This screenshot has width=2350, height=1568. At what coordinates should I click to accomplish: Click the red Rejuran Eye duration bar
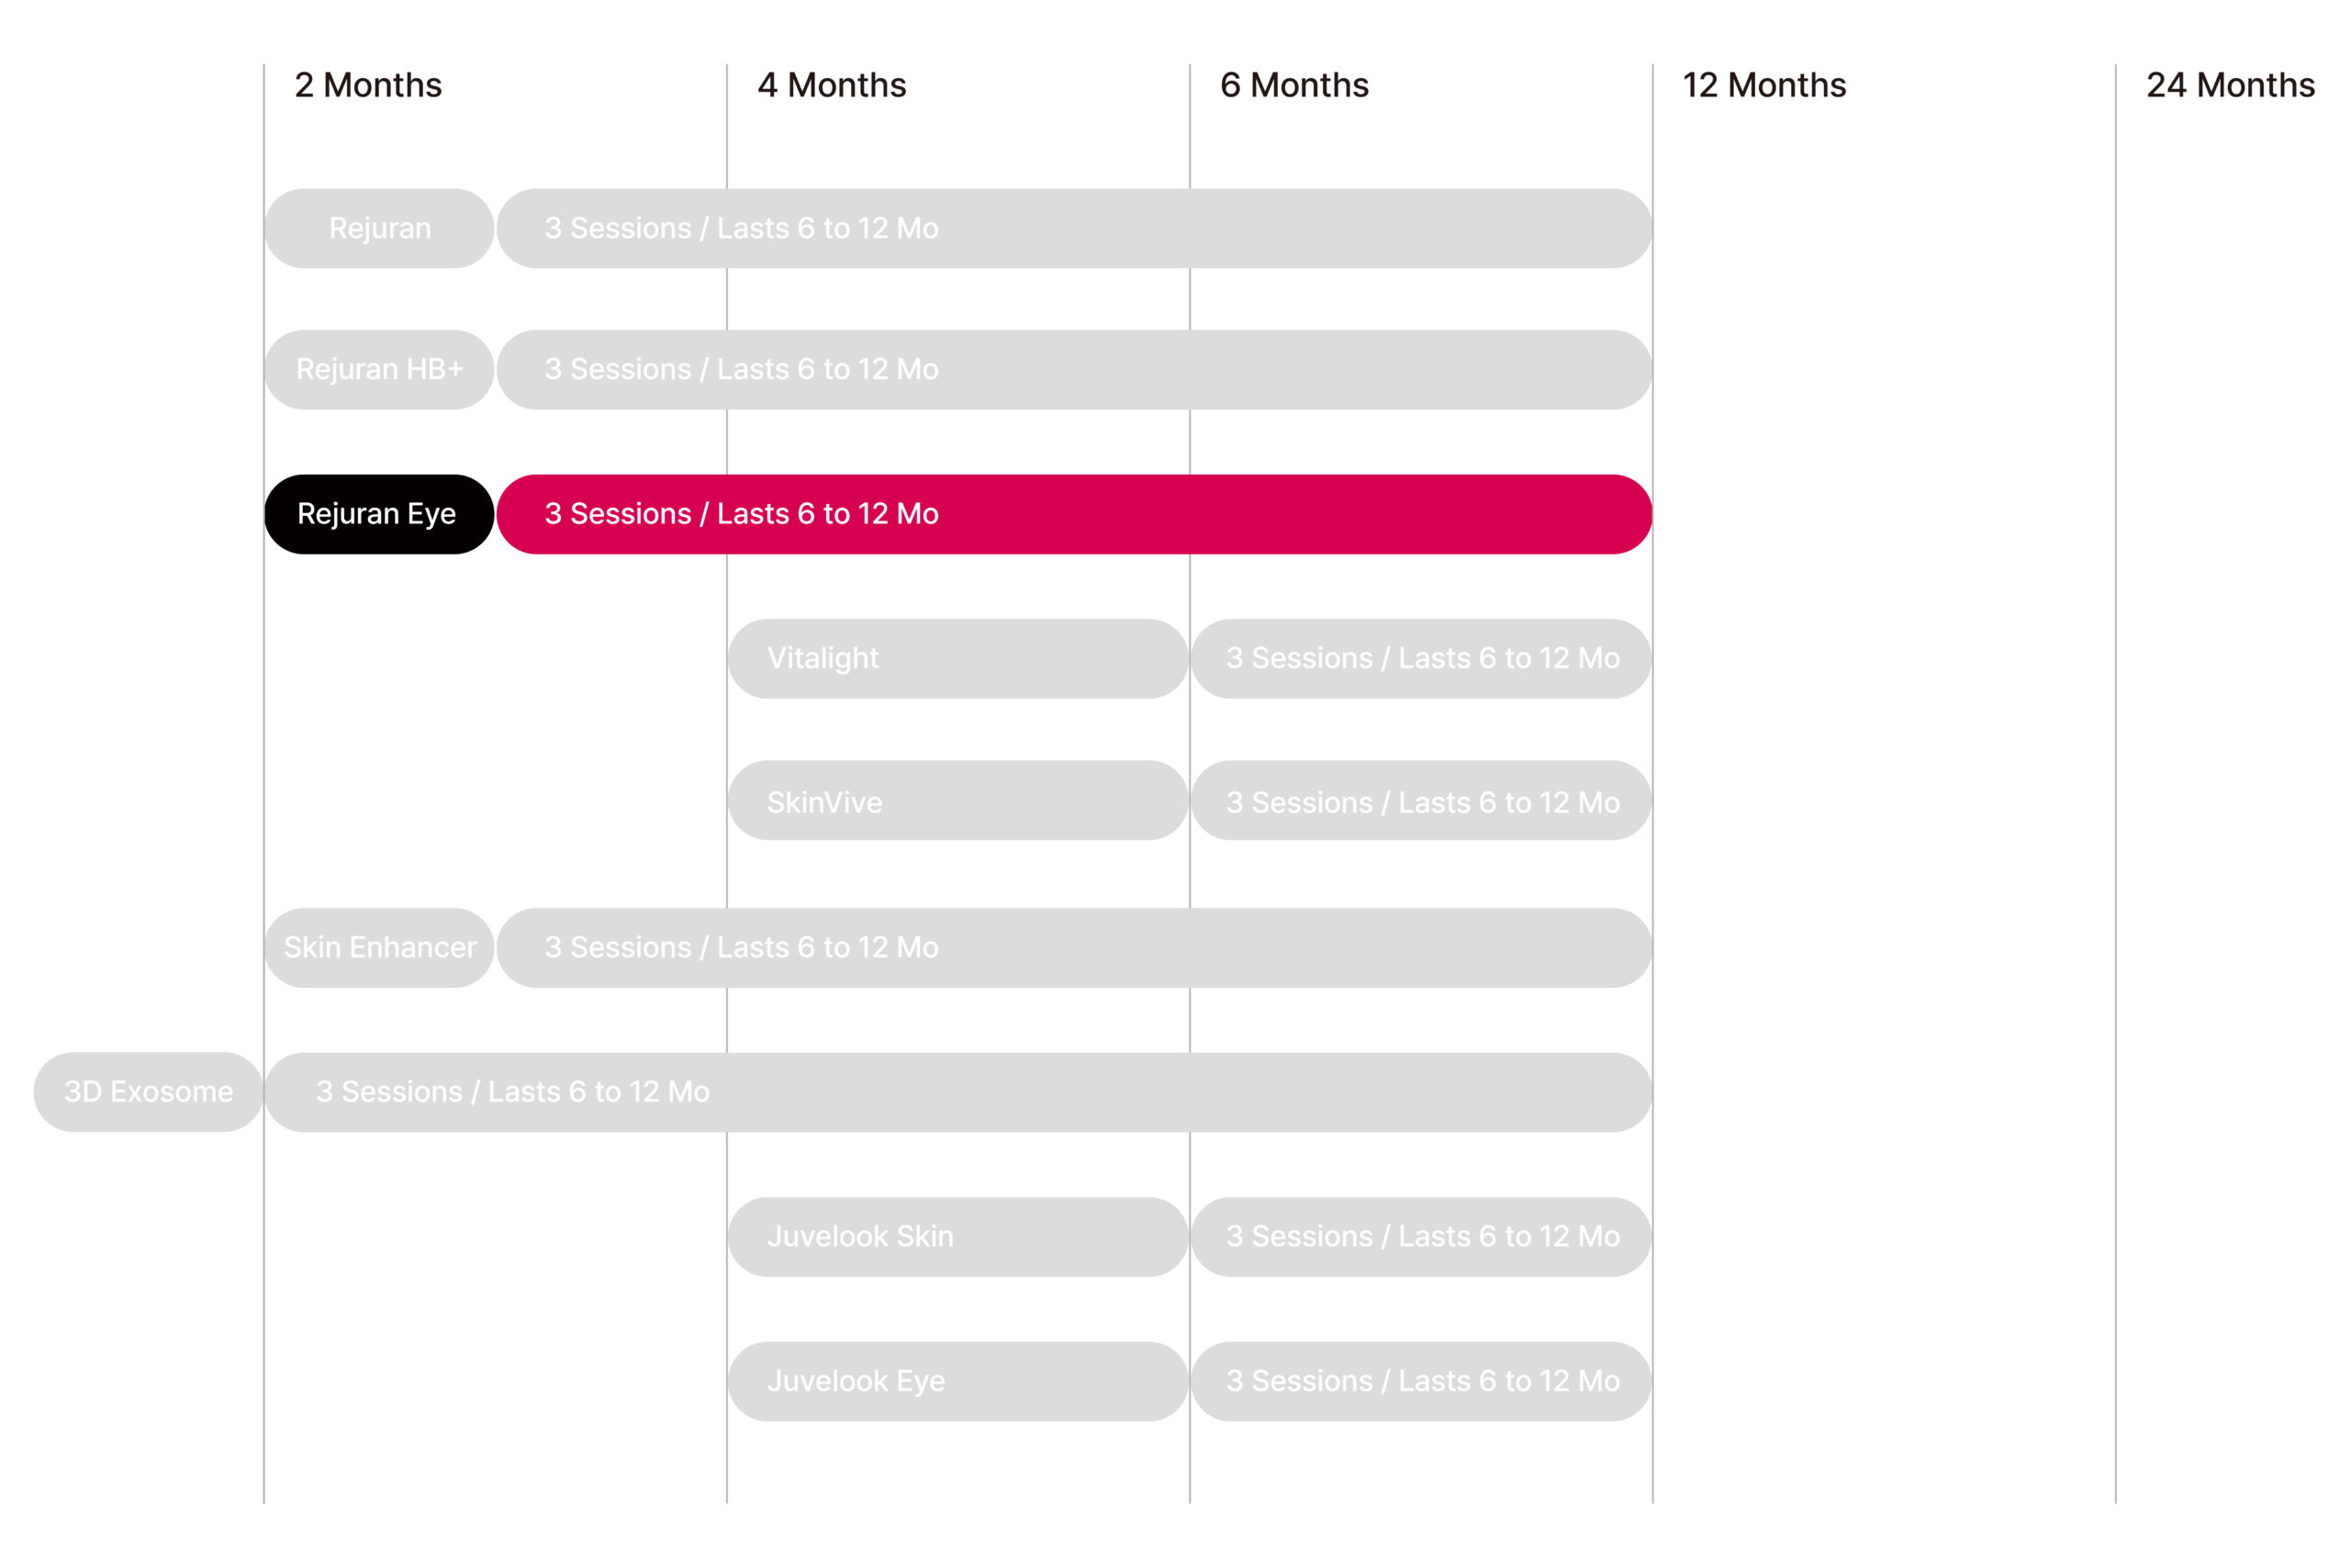click(x=1074, y=514)
